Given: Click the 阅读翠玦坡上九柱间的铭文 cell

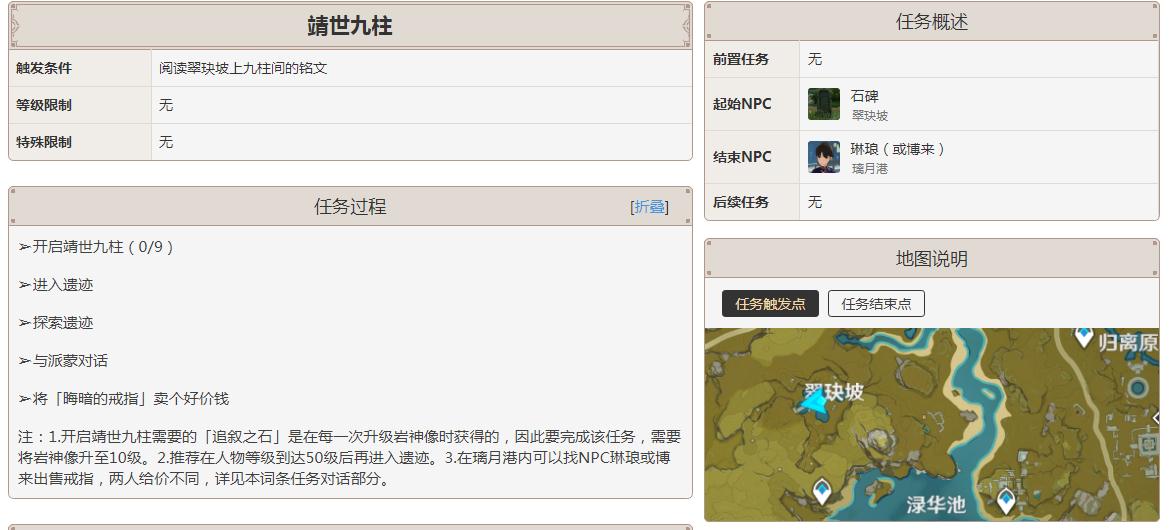Looking at the screenshot, I should coord(243,68).
